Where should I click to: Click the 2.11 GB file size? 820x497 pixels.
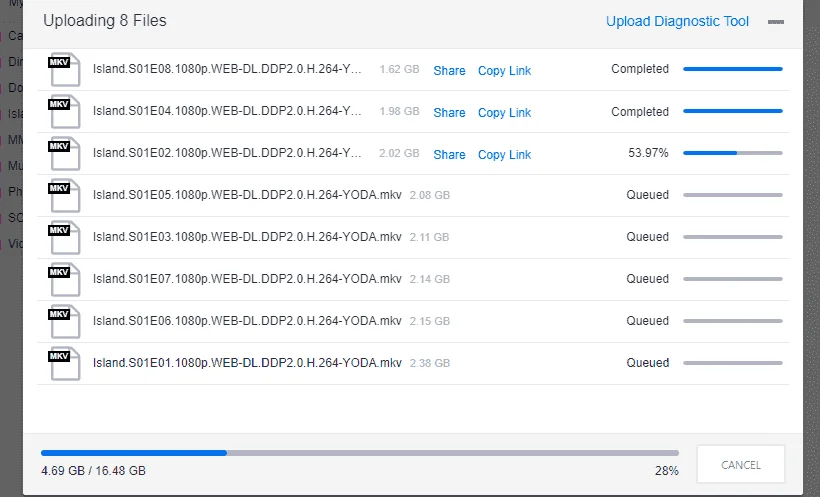click(x=429, y=237)
